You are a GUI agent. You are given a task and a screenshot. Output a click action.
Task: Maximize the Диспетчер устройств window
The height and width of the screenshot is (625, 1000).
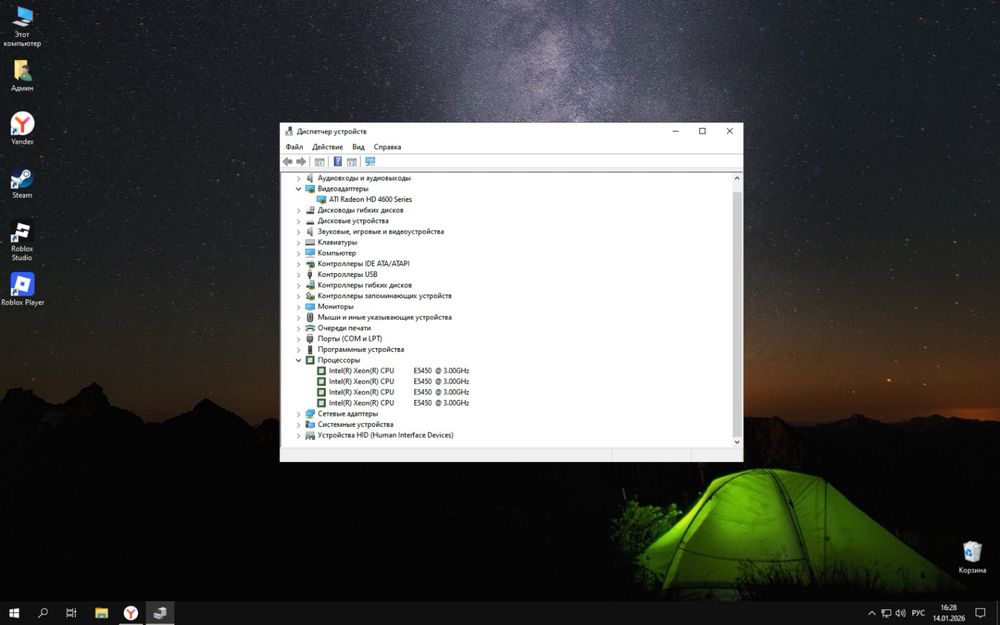click(702, 131)
